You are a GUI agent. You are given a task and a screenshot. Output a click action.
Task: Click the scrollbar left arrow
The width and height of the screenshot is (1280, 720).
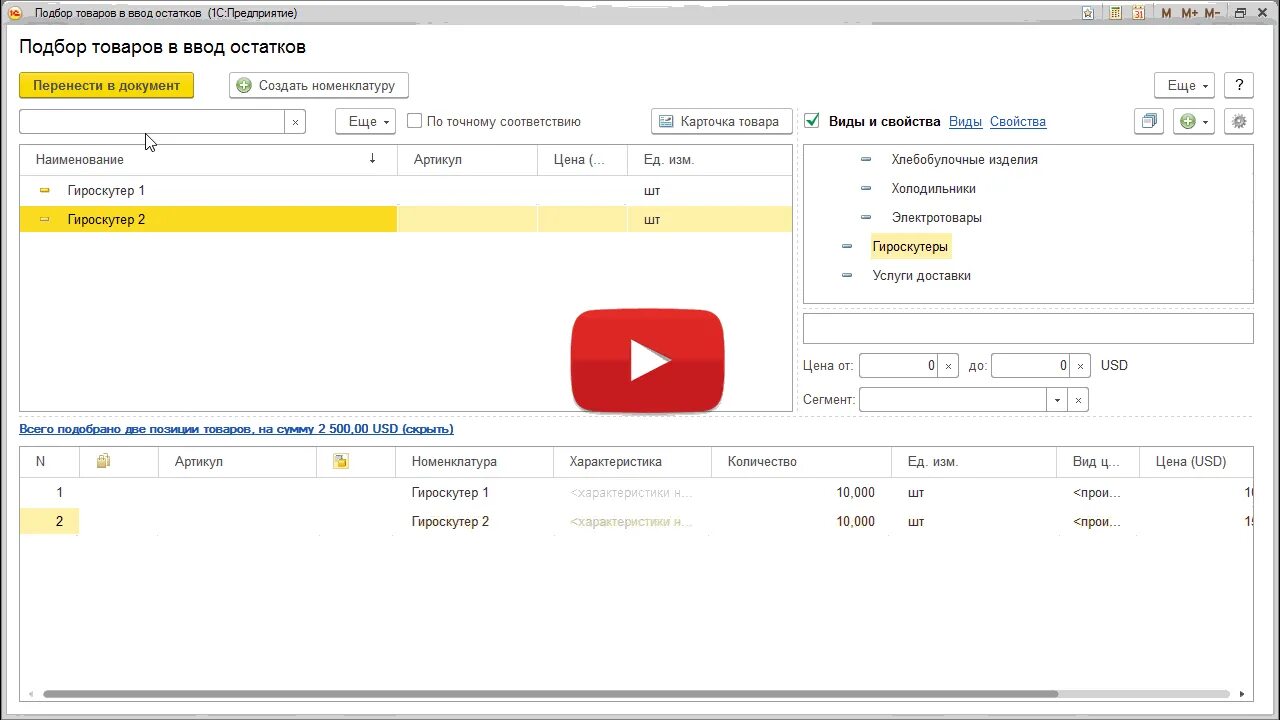(31, 693)
